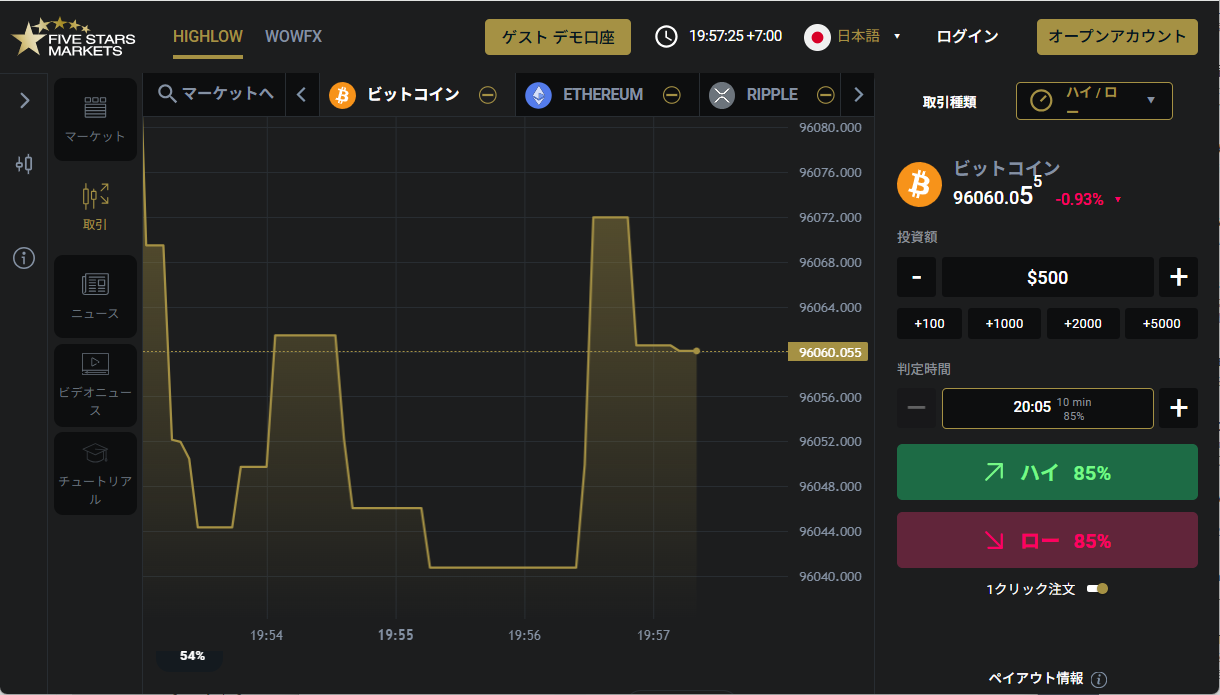This screenshot has width=1220, height=695.
Task: Open the trade type High/Low dropdown
Action: click(1094, 100)
